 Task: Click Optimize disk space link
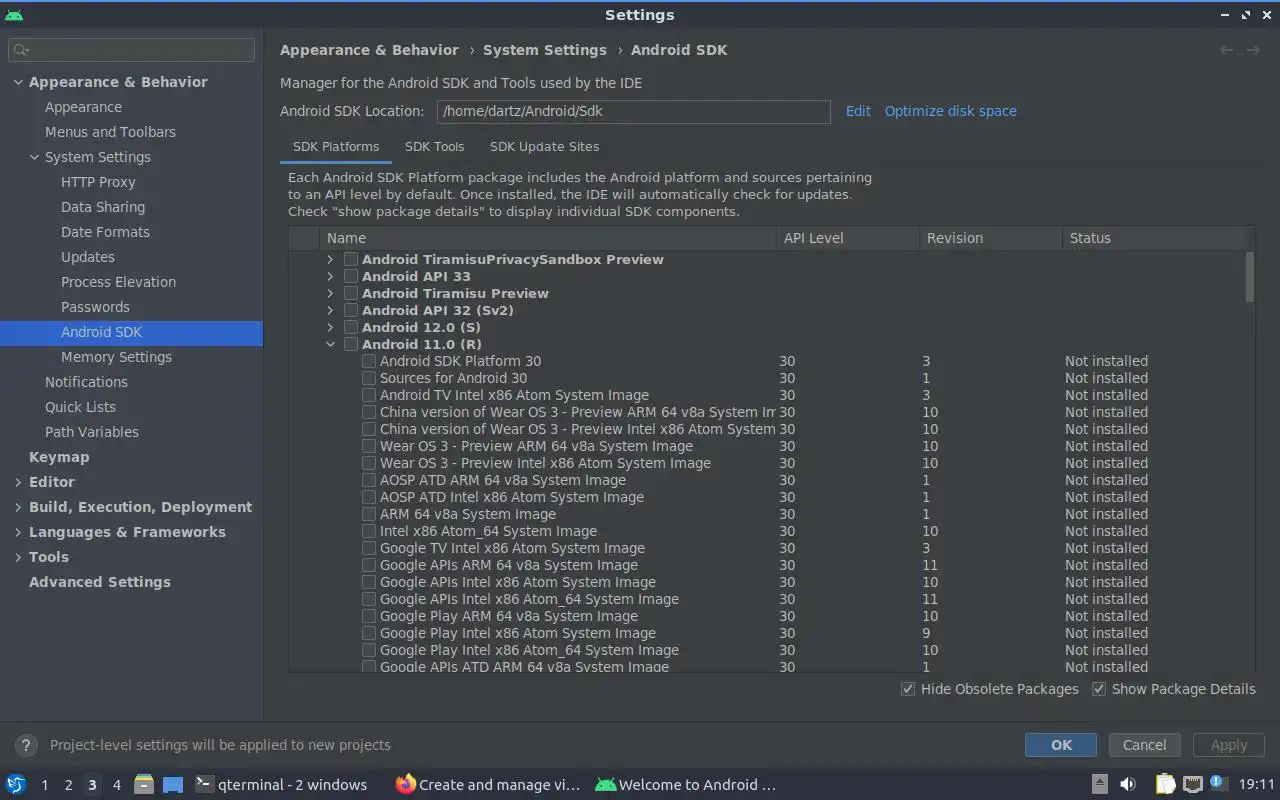point(950,111)
